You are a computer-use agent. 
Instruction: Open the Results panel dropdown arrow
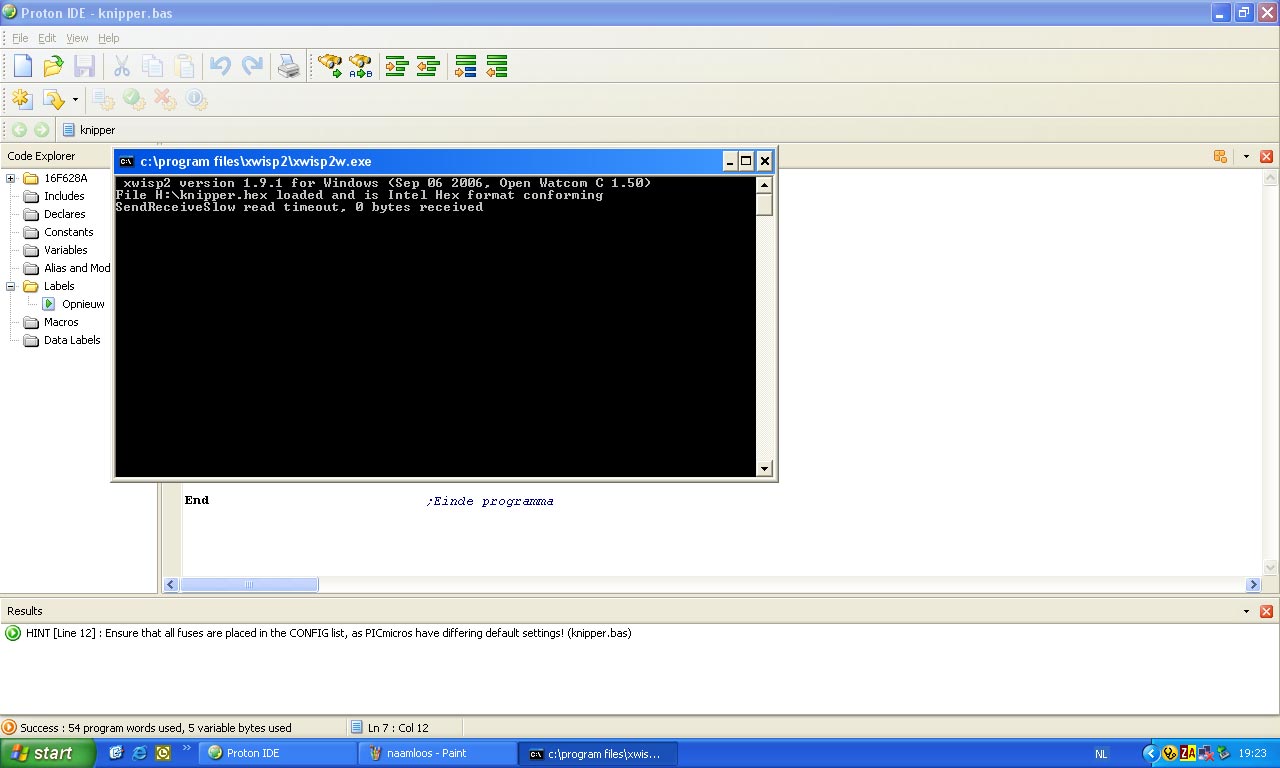click(x=1246, y=611)
